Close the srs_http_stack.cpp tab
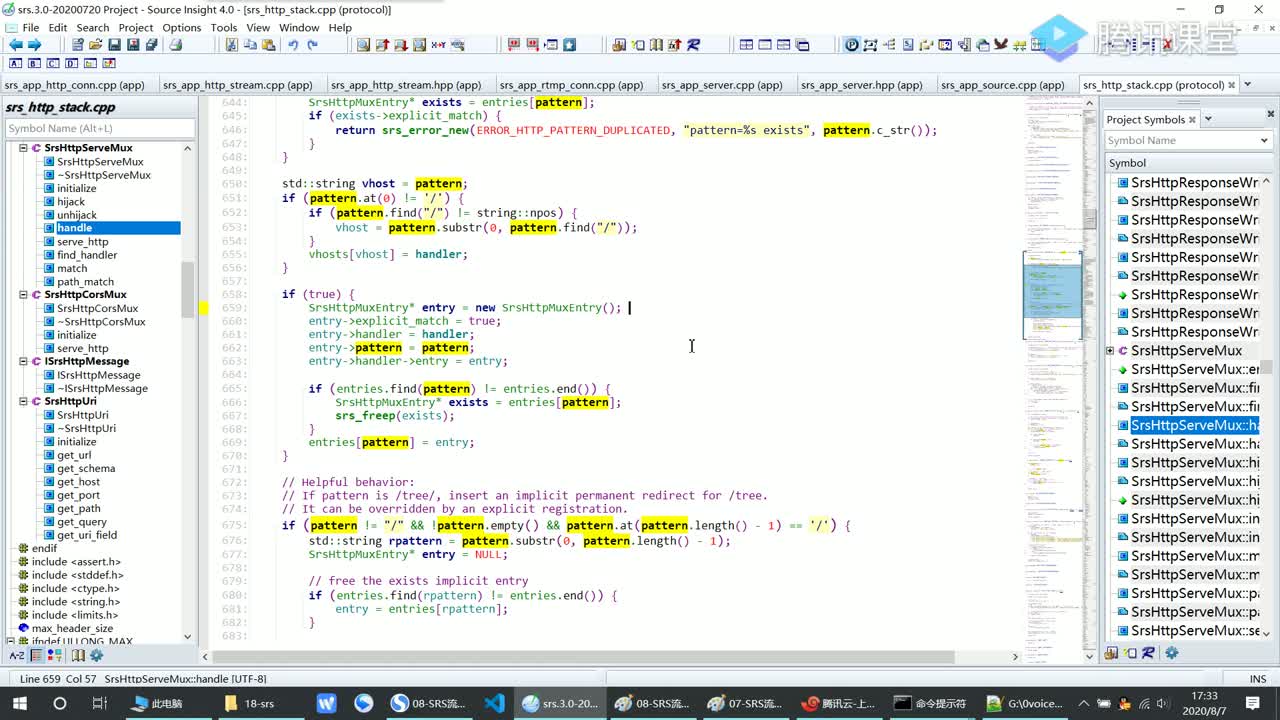 pyautogui.click(x=1231, y=85)
